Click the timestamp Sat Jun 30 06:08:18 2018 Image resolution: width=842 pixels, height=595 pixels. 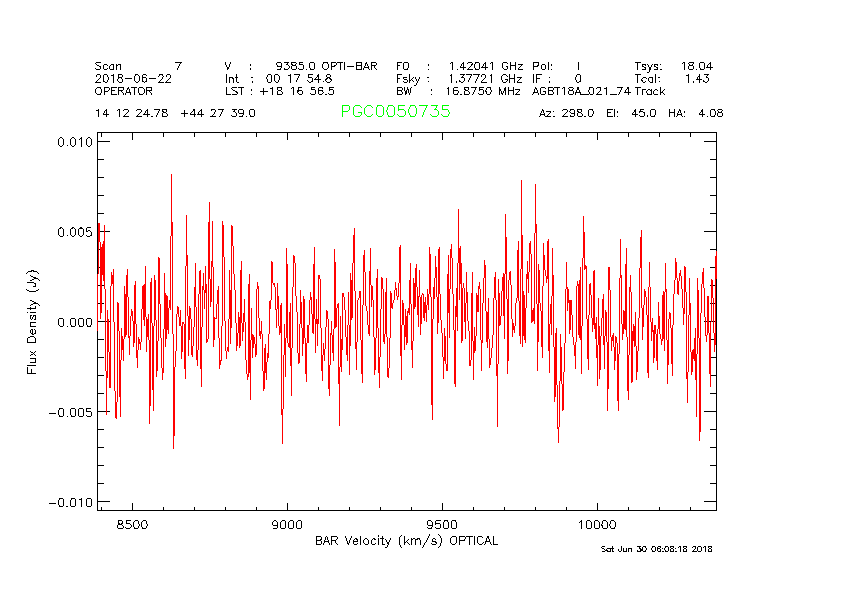(x=656, y=549)
